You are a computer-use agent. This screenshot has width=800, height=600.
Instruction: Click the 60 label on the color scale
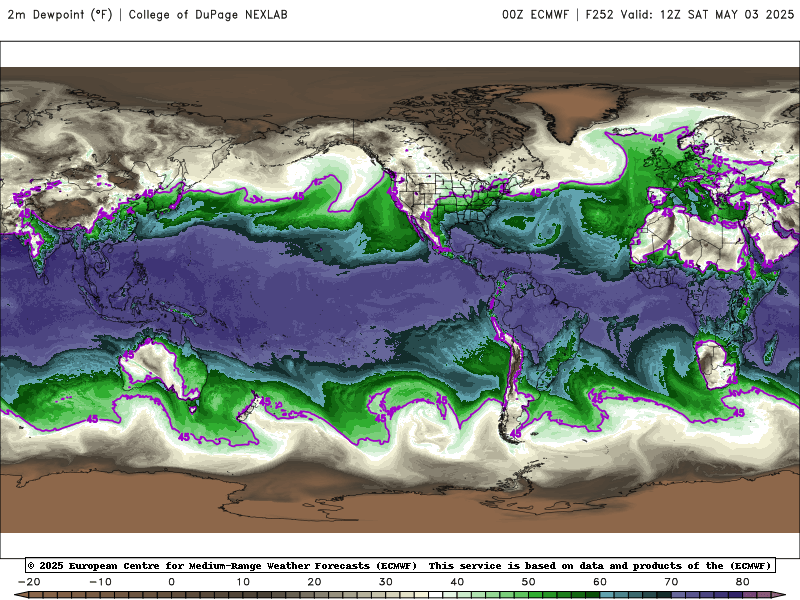[600, 582]
